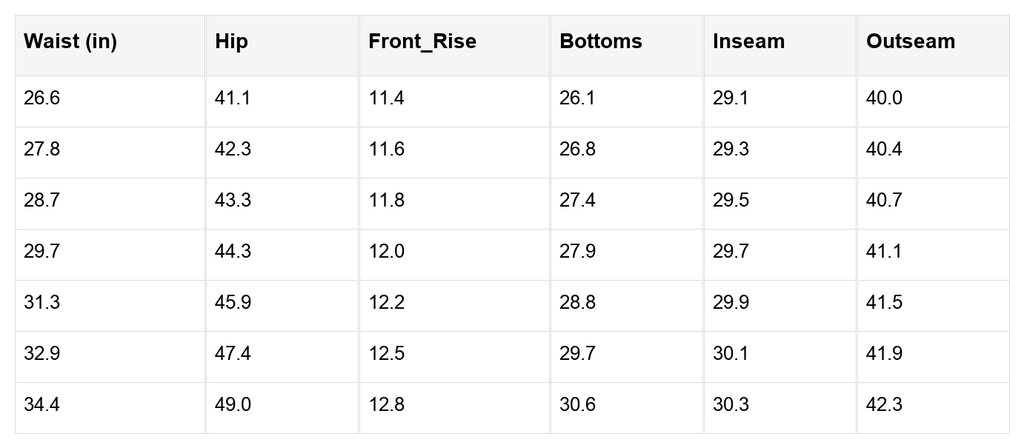Click the front rise value 12.0
This screenshot has width=1024, height=448.
pyautogui.click(x=387, y=251)
